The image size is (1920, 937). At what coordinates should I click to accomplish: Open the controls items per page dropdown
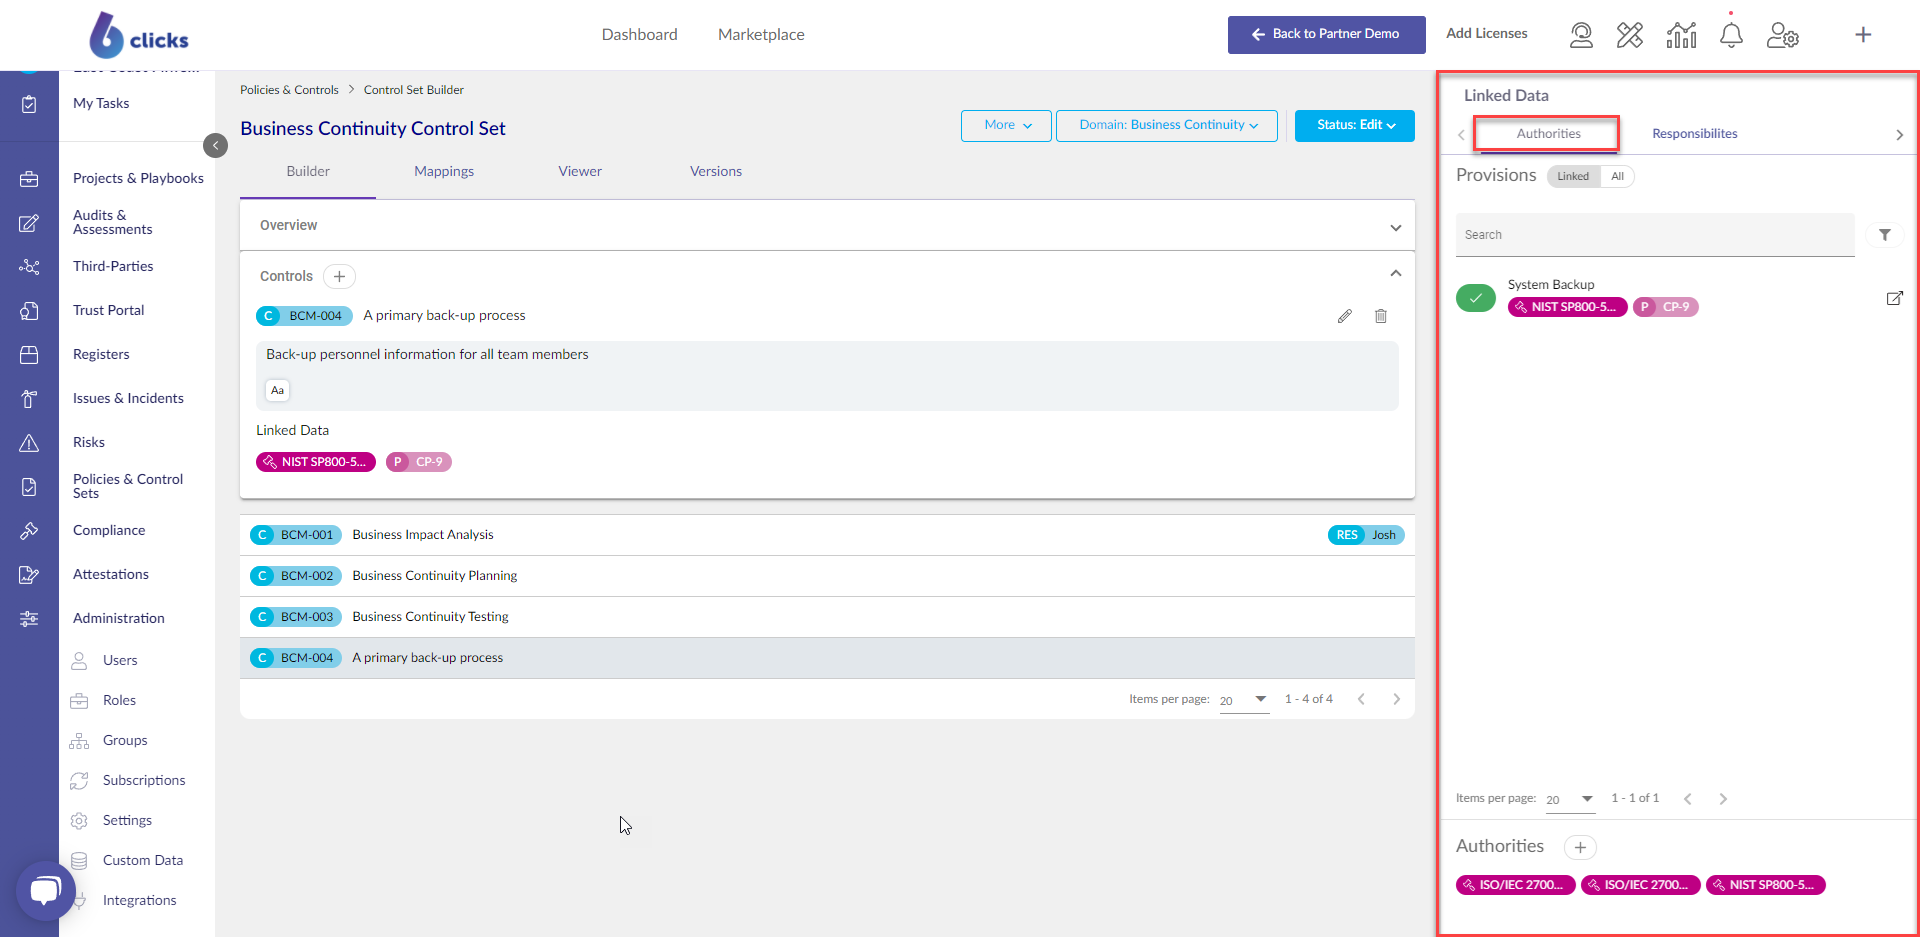tap(1244, 700)
